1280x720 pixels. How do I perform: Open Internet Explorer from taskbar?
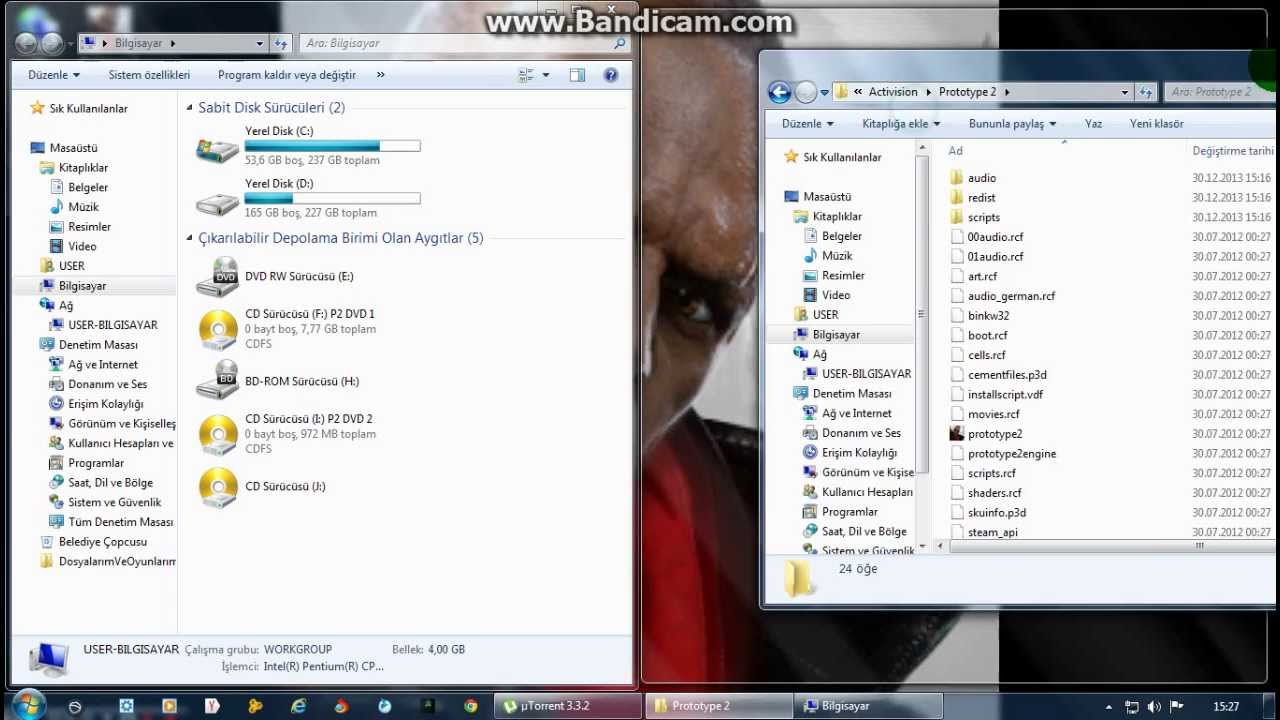pos(298,706)
